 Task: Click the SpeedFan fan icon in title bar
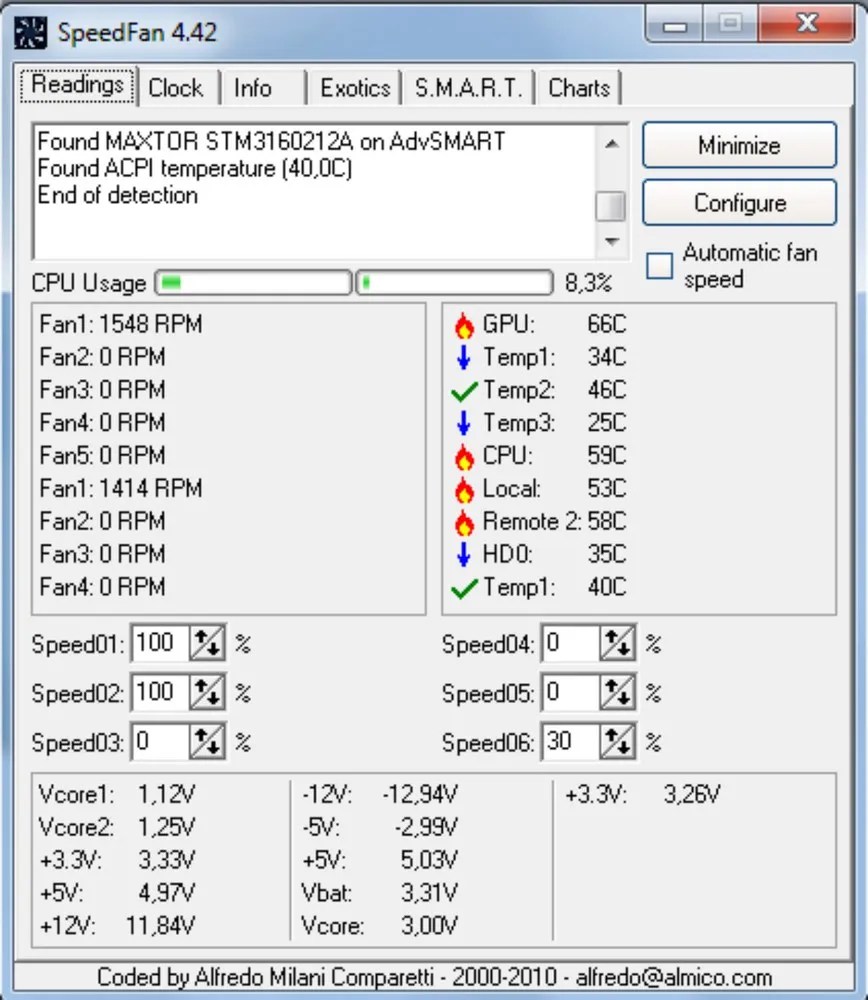click(x=30, y=31)
